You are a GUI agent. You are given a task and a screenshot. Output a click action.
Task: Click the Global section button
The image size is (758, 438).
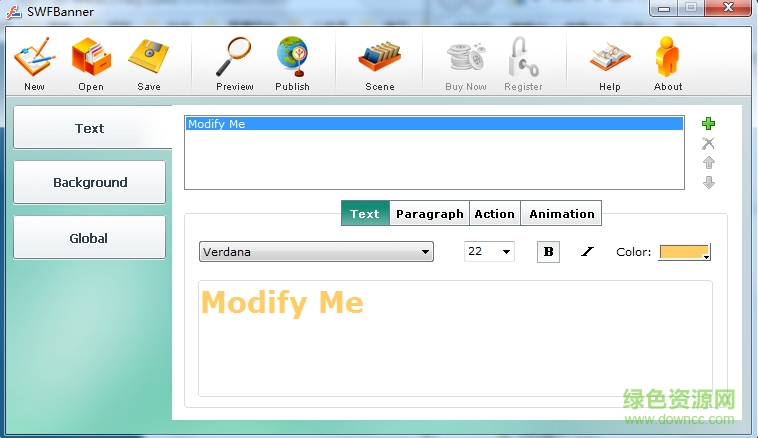click(90, 238)
